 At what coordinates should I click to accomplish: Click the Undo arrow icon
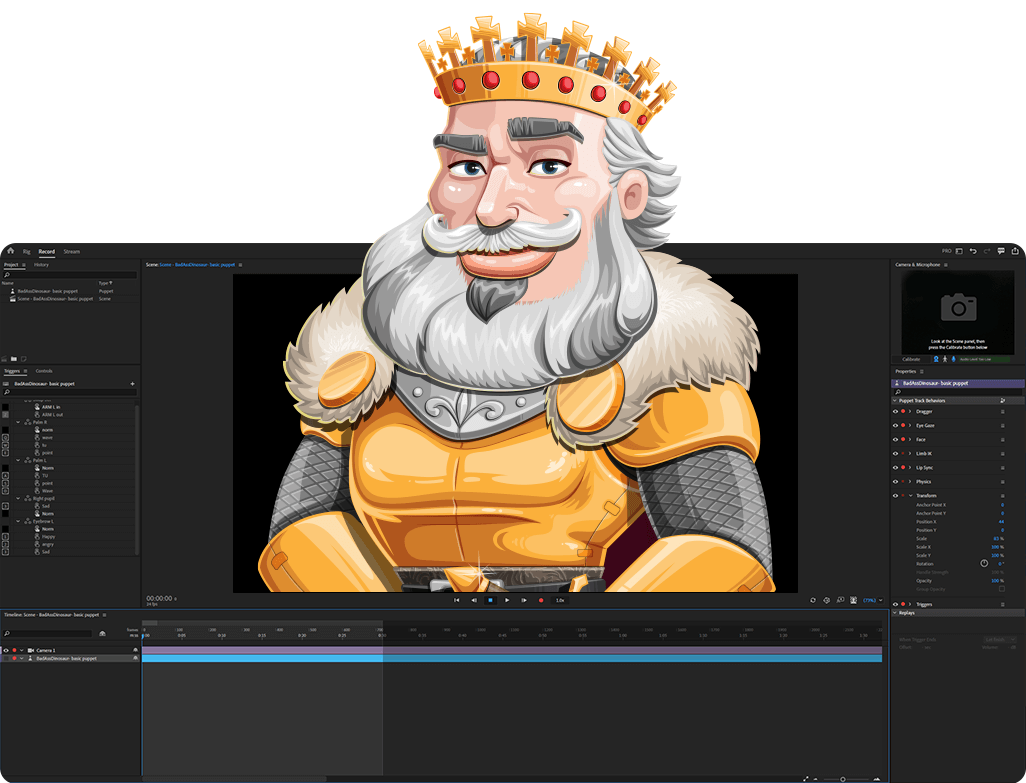pos(972,251)
